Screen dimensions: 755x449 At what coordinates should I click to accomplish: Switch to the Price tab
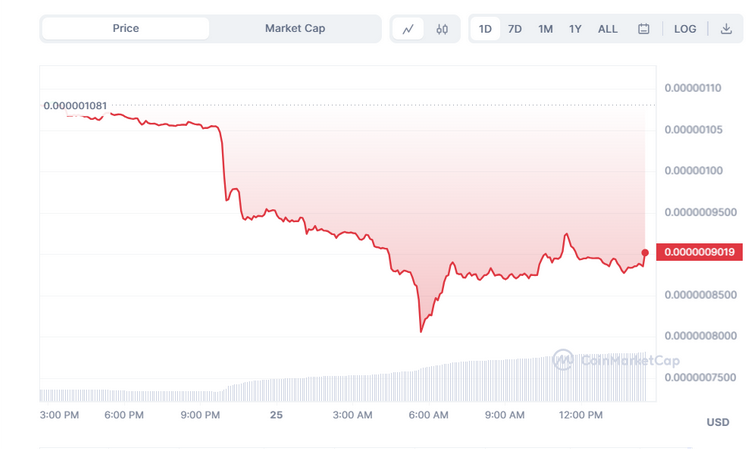(126, 28)
